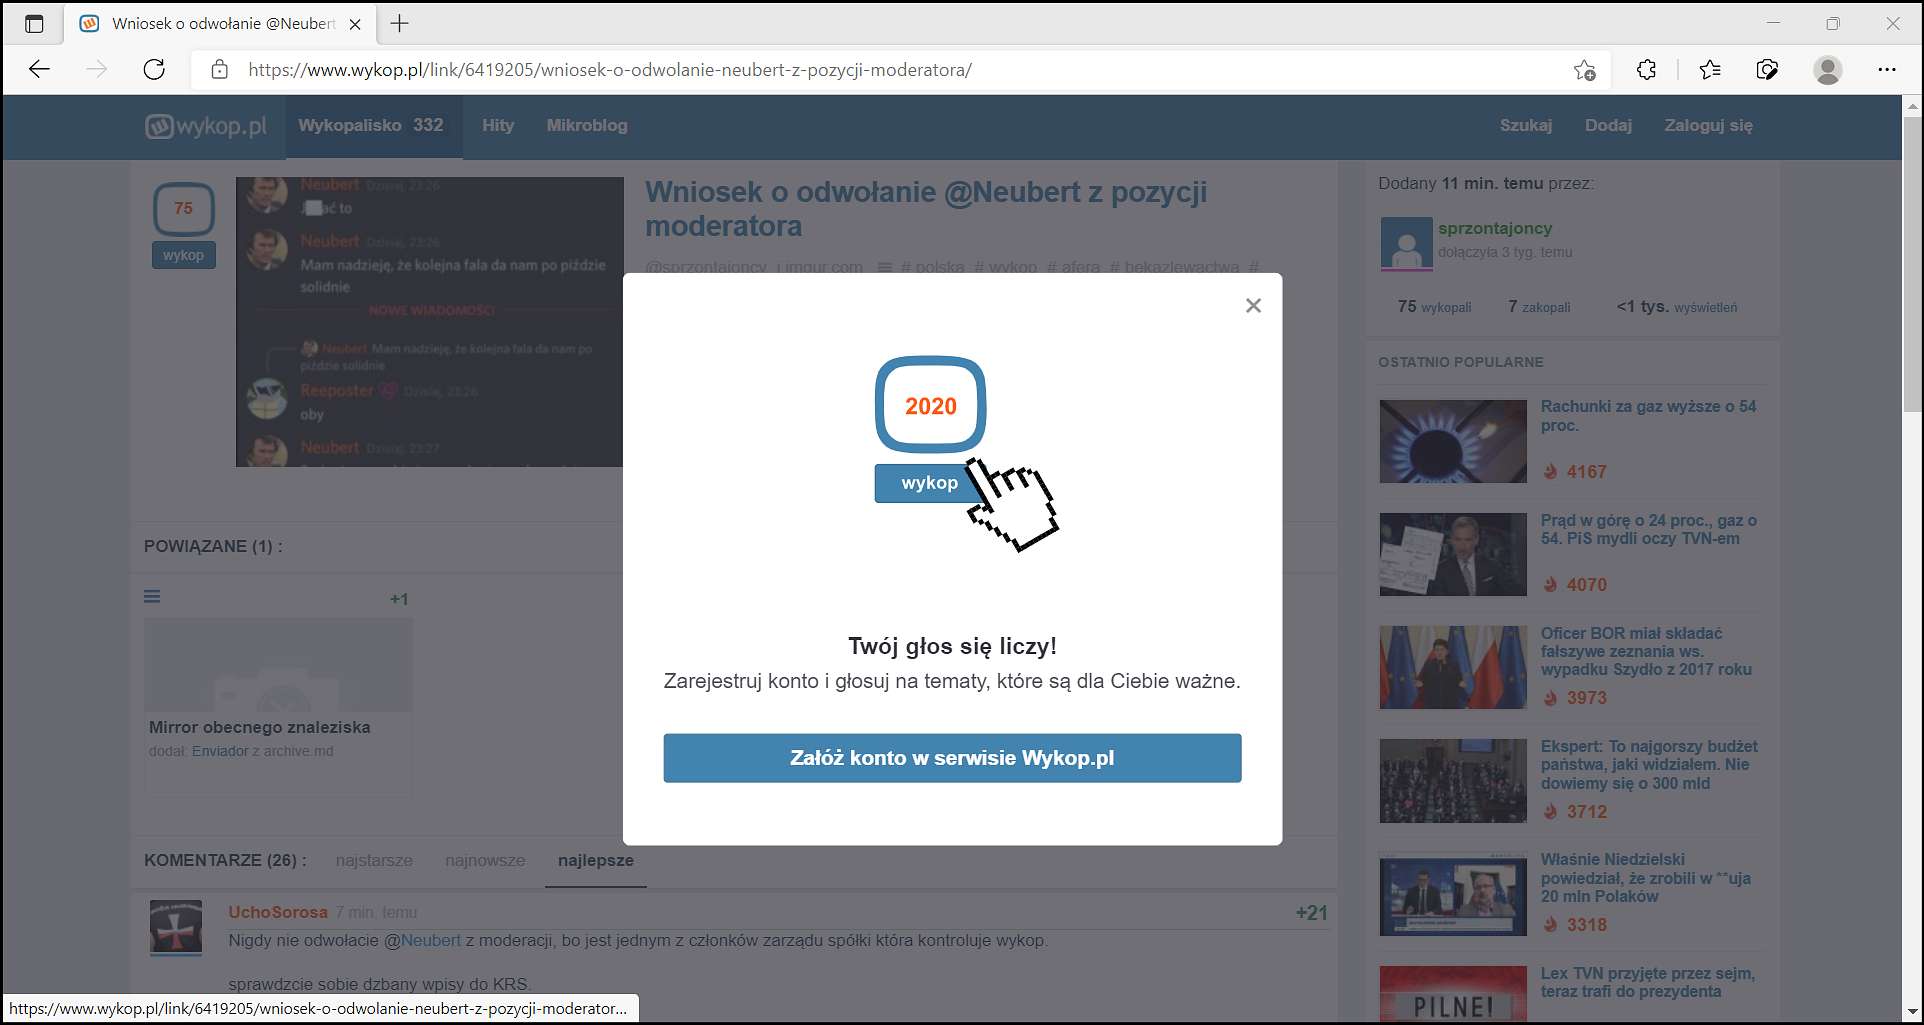Viewport: 1924px width, 1025px height.
Task: Open the tab actions menu icon
Action: coord(34,24)
